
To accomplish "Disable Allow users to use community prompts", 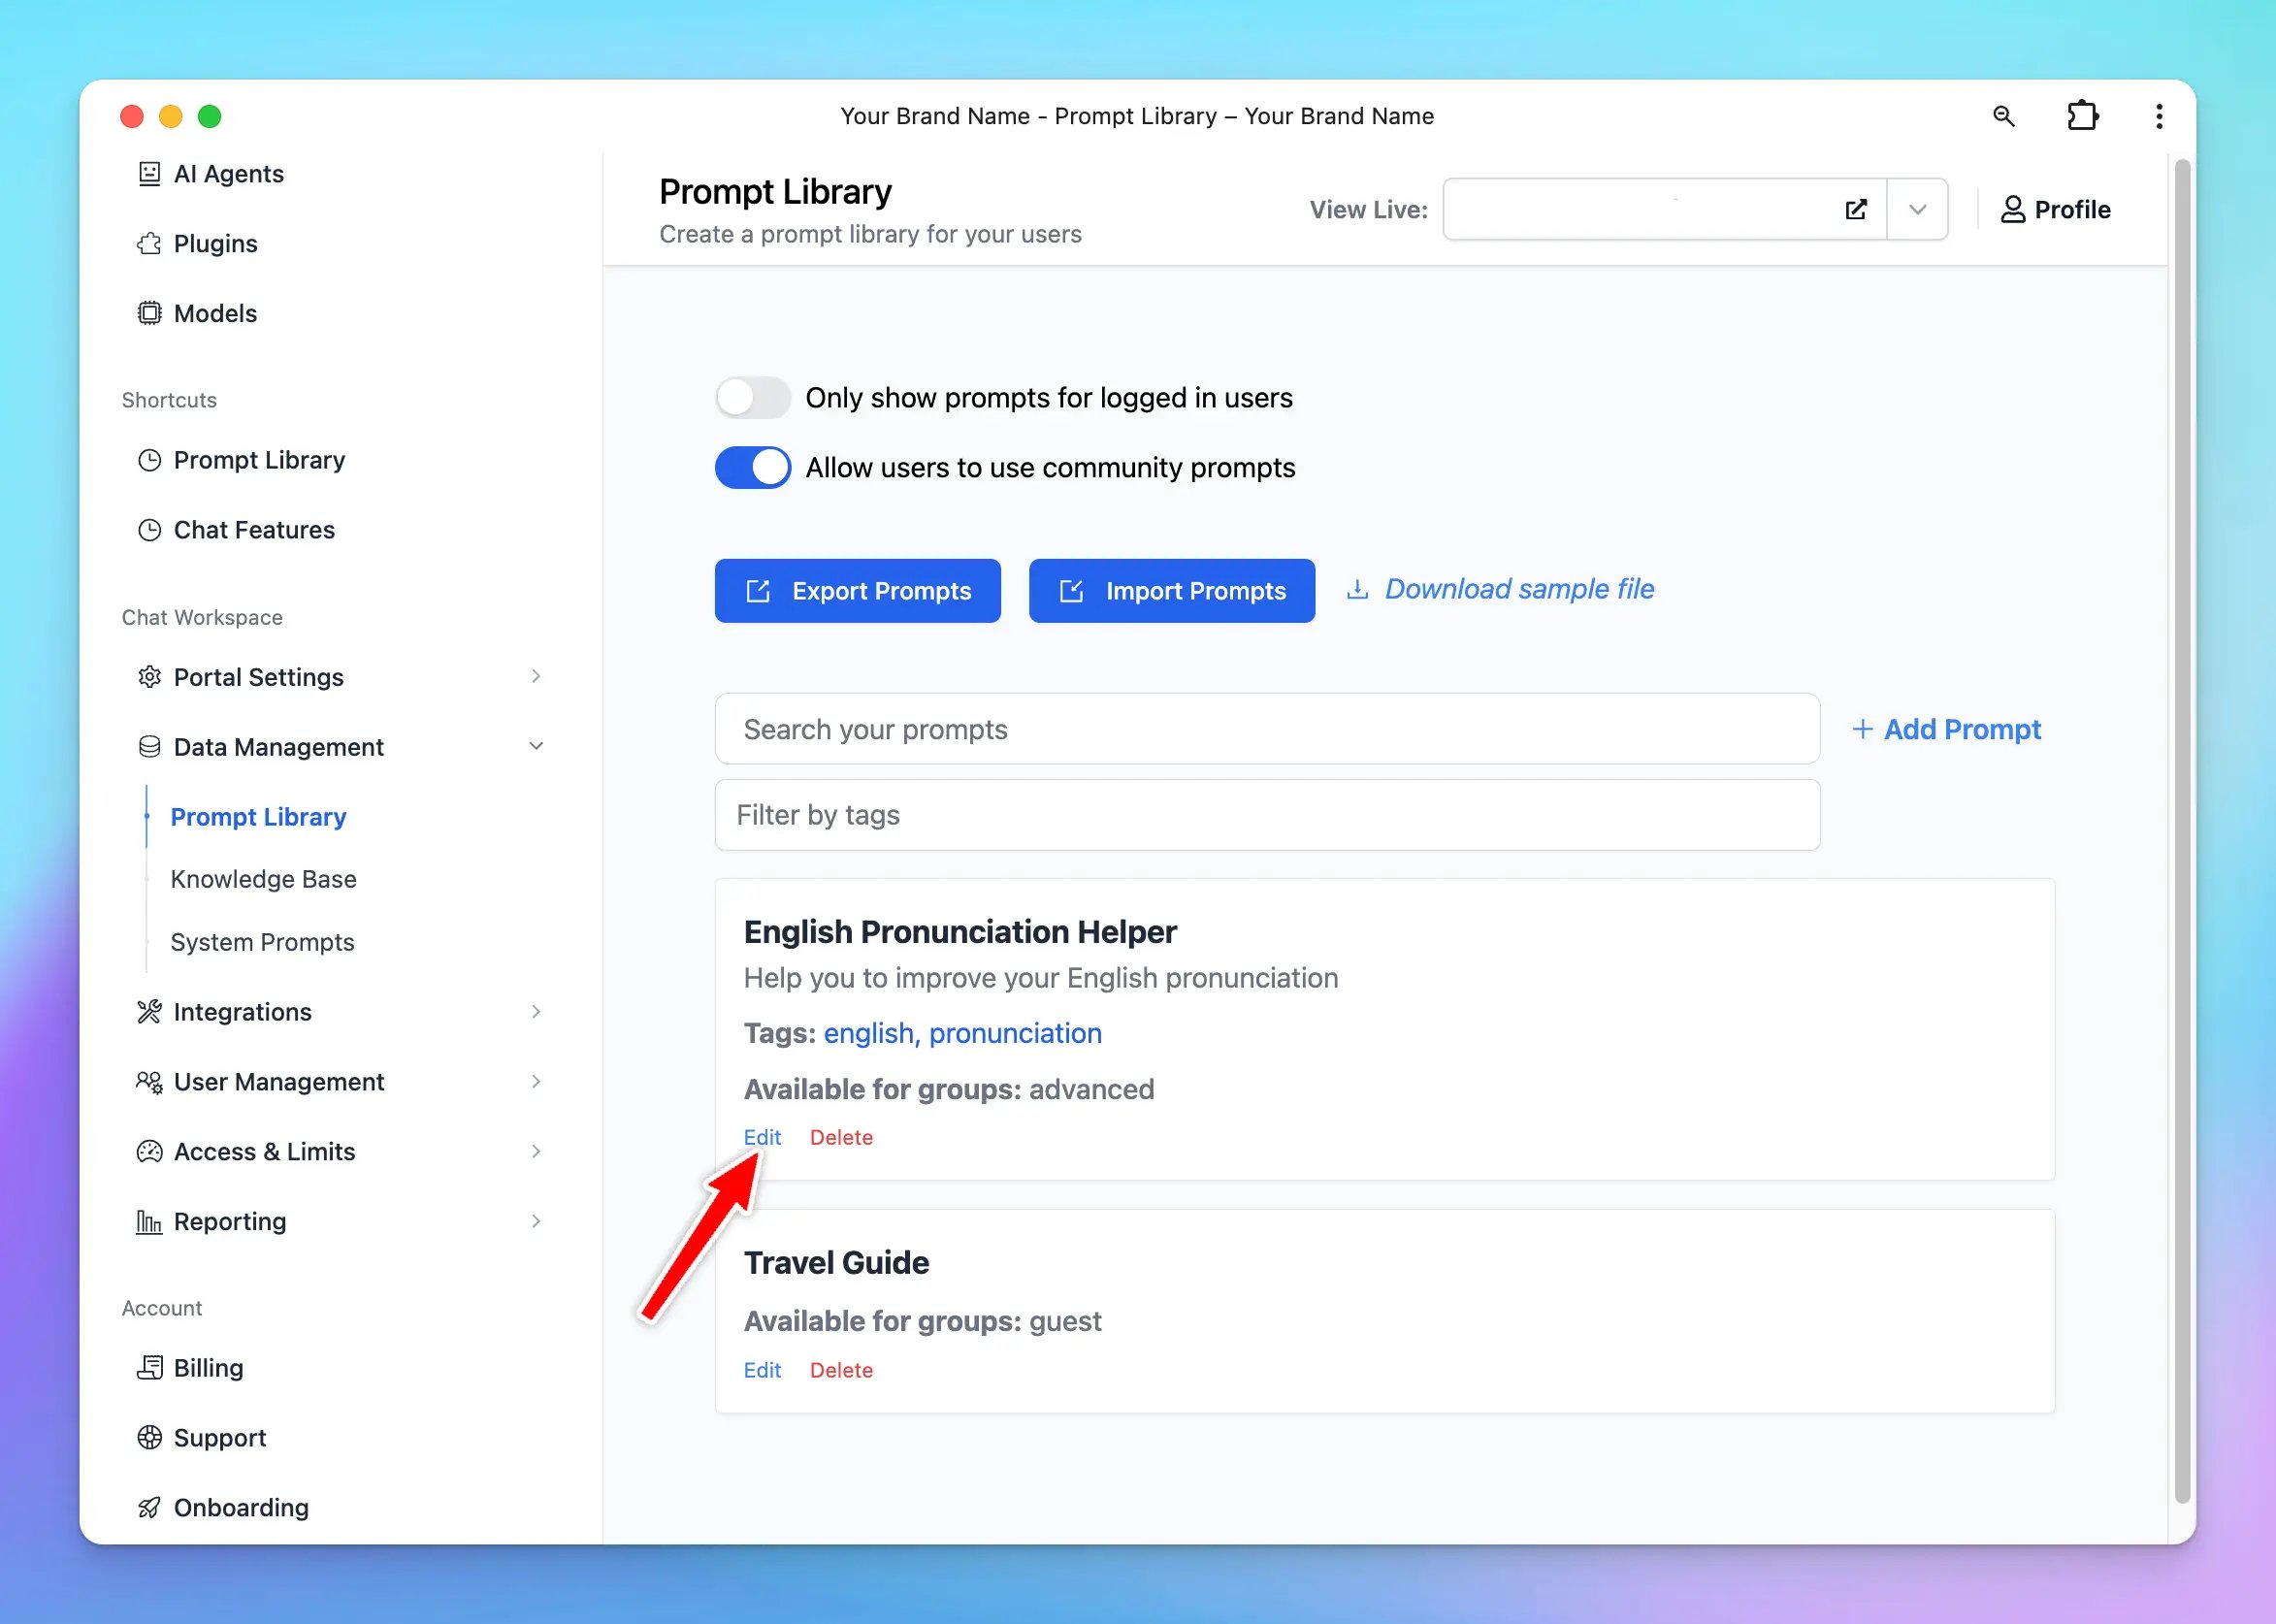I will pos(753,468).
